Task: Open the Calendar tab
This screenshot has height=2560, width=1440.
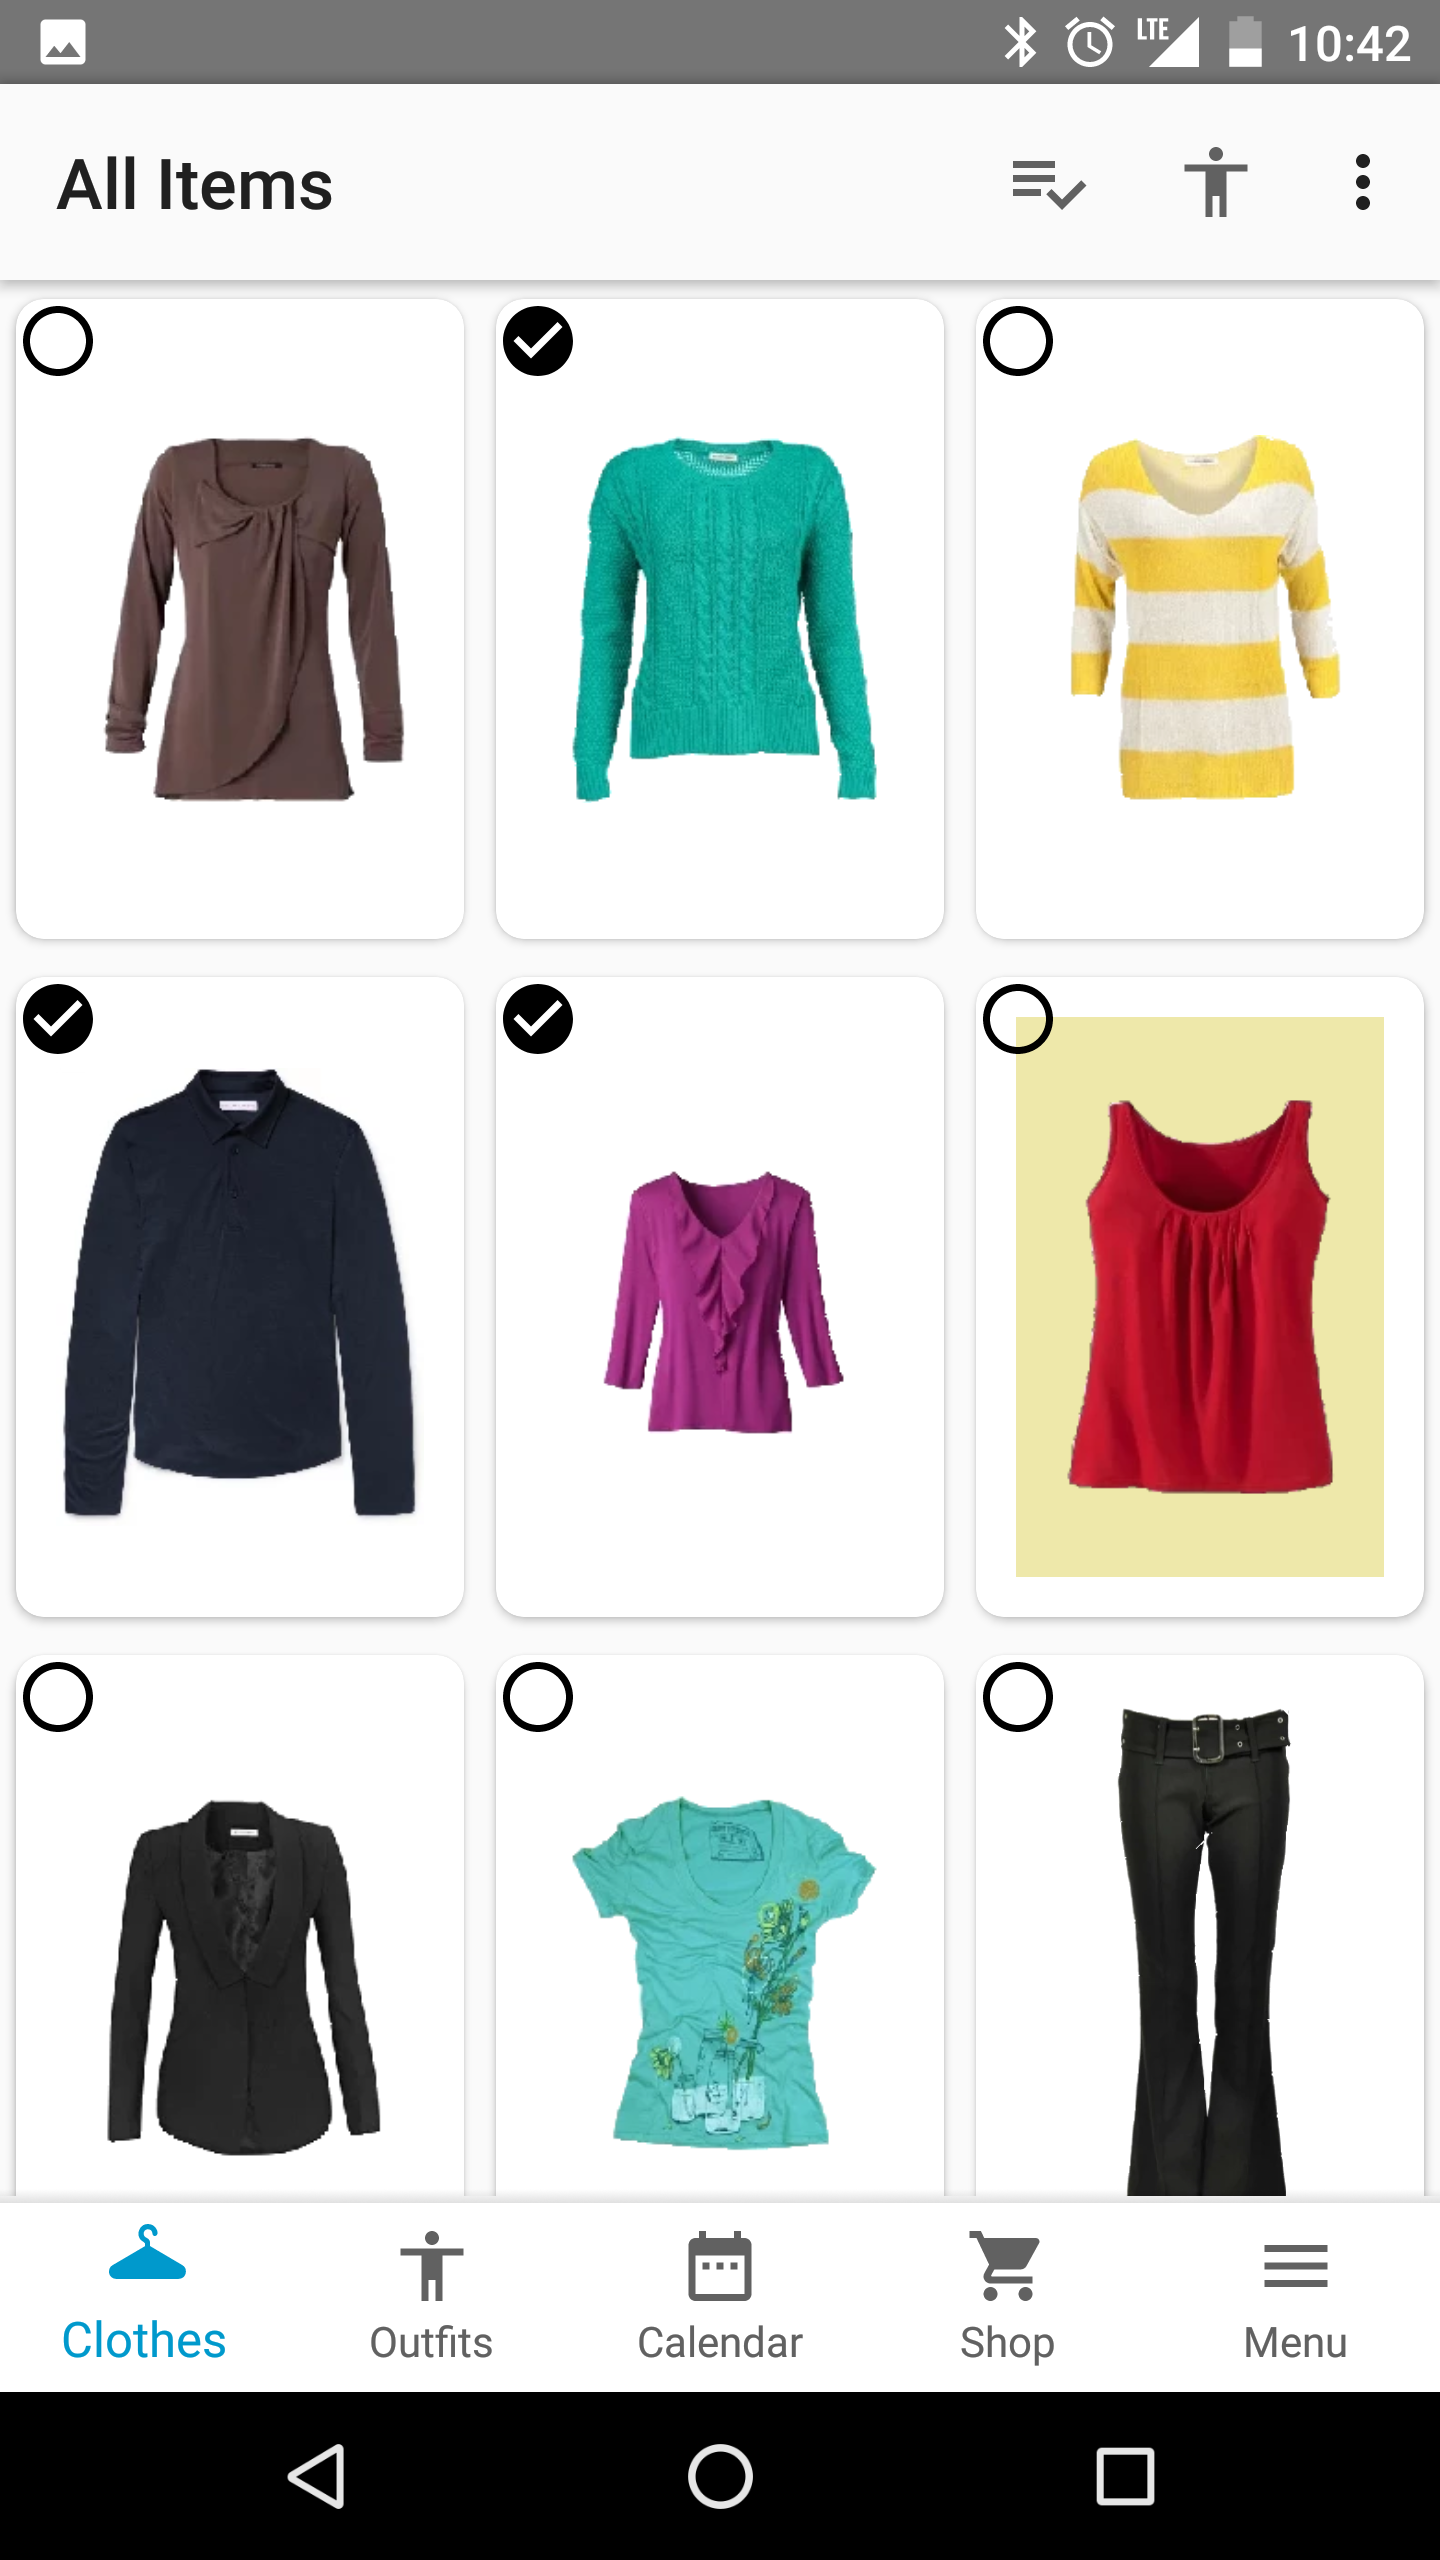Action: point(720,2298)
